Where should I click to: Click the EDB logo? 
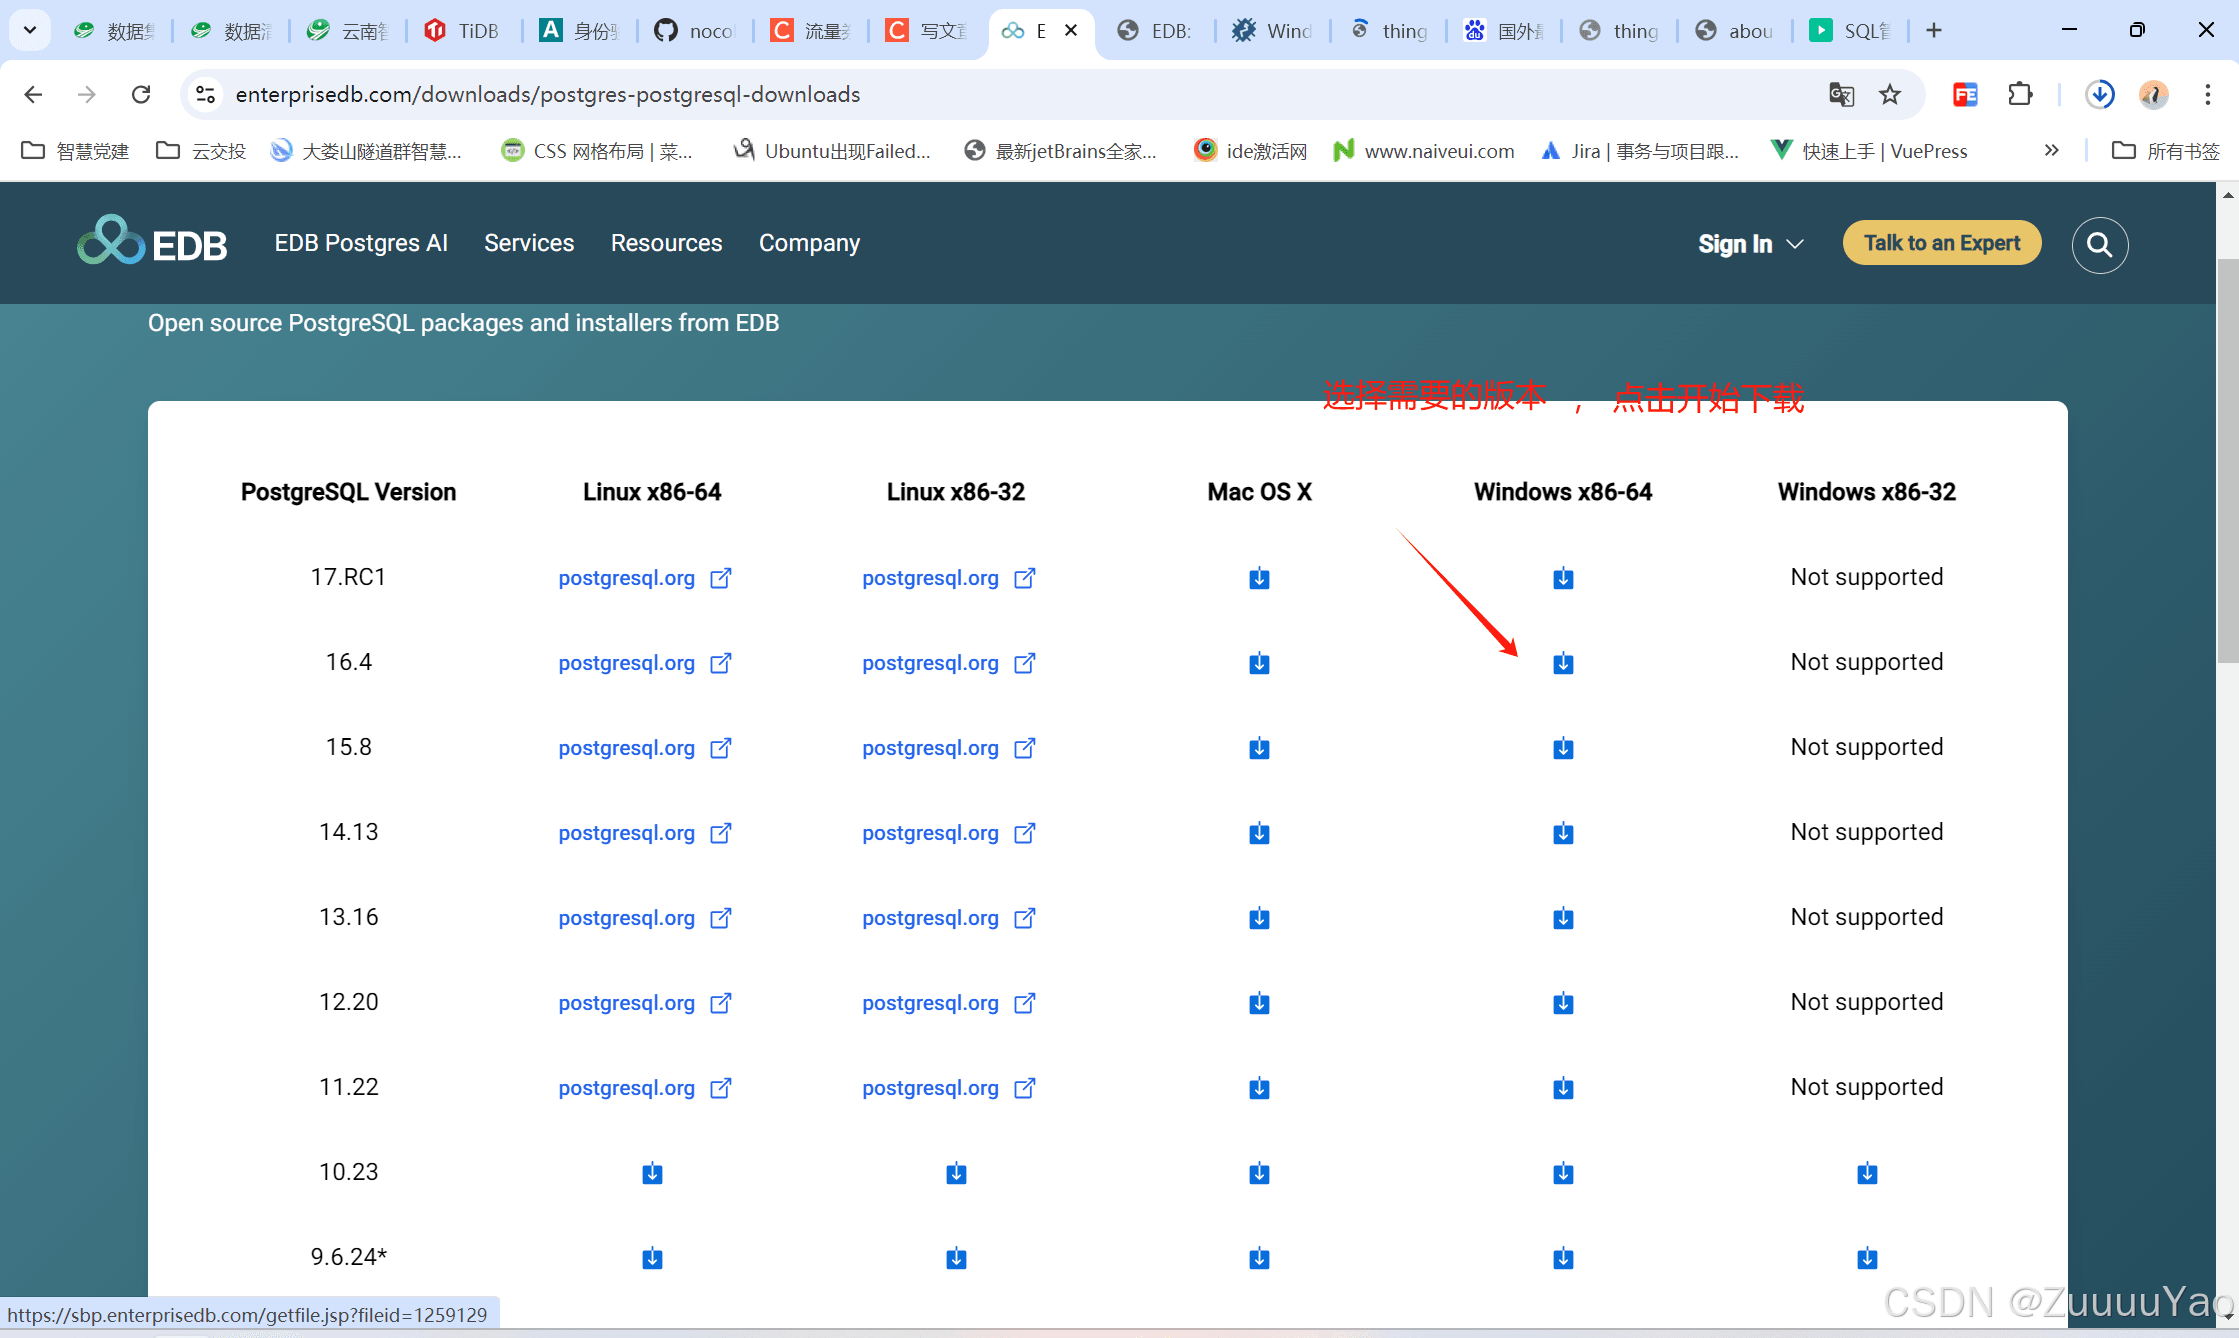click(152, 243)
